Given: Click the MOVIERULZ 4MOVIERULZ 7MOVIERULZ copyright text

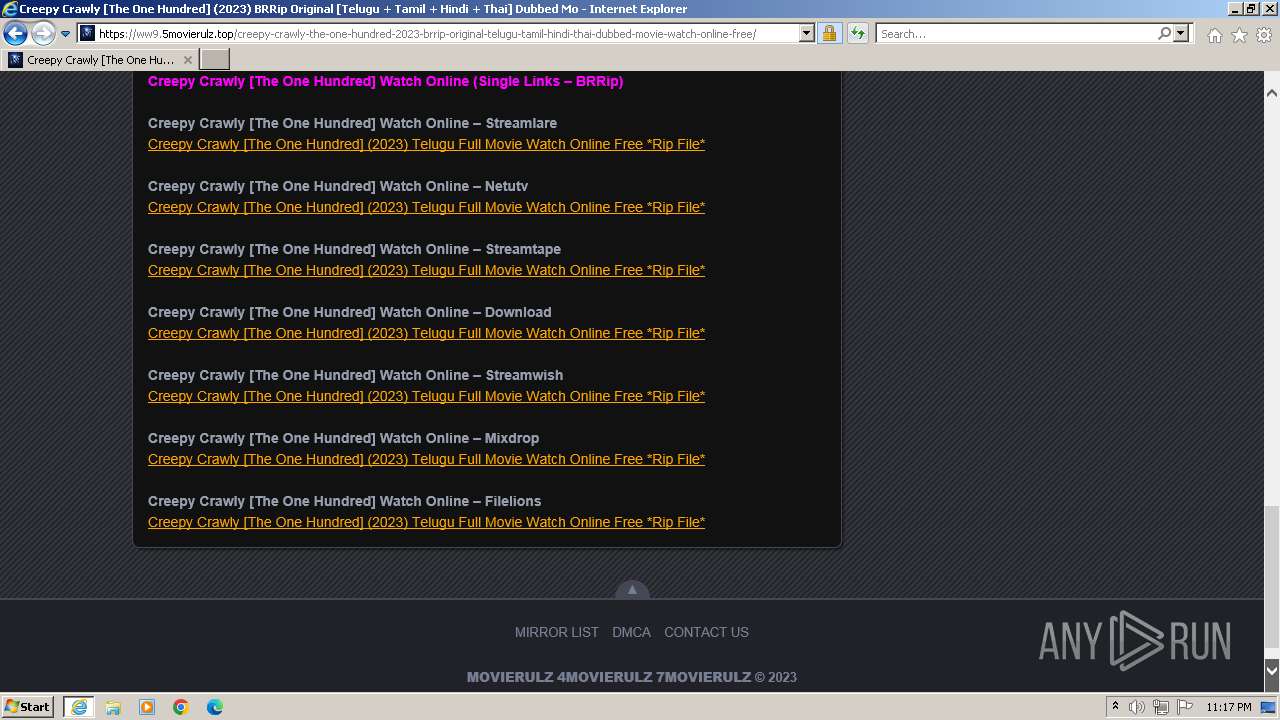Looking at the screenshot, I should tap(632, 677).
